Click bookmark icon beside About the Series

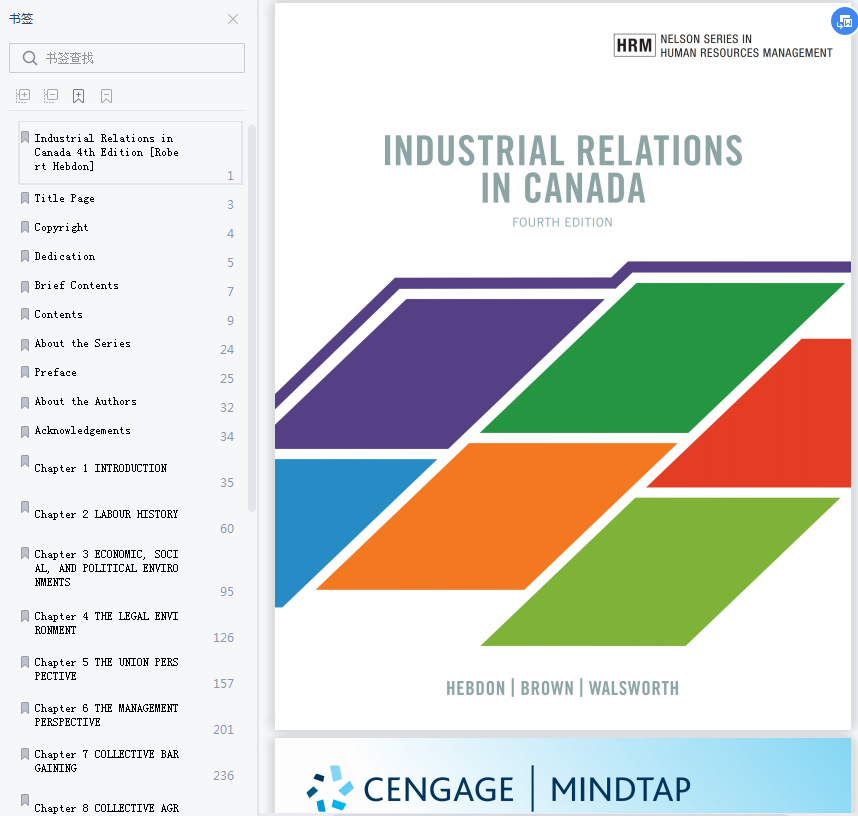25,345
